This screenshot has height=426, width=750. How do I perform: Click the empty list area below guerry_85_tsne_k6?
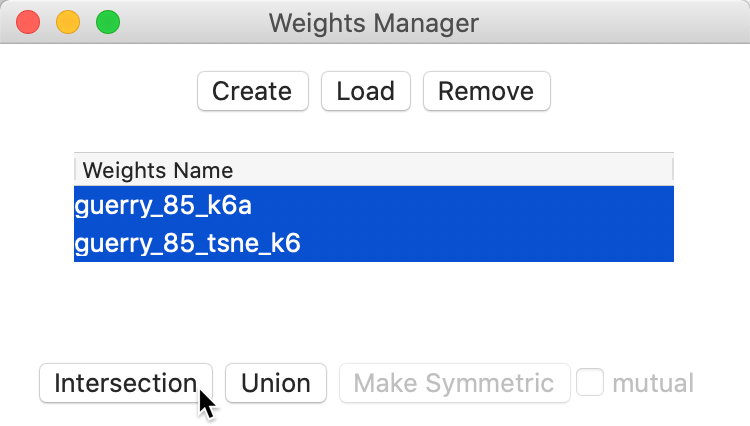(373, 300)
